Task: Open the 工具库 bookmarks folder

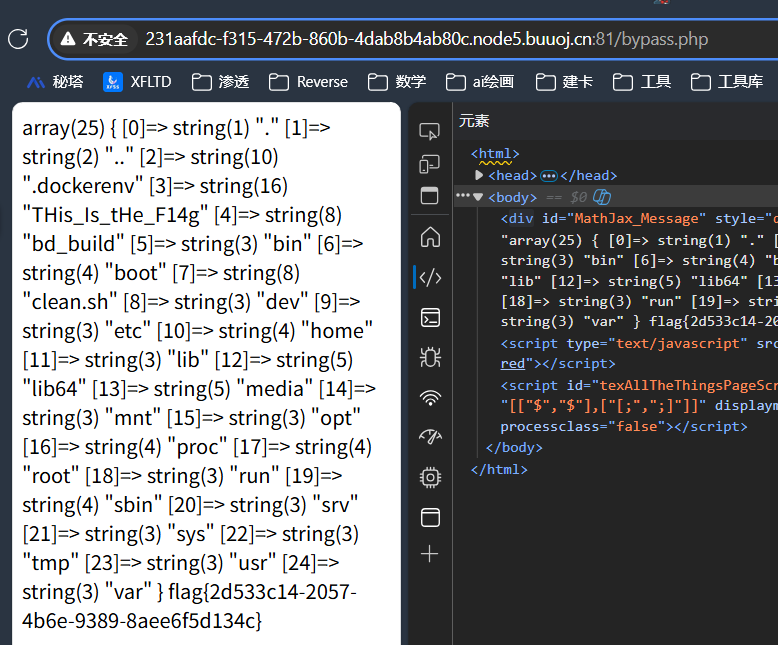Action: (727, 82)
